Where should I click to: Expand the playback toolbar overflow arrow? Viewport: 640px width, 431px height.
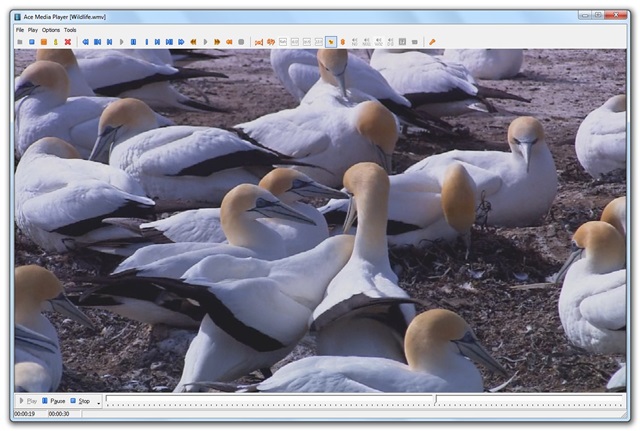click(98, 403)
